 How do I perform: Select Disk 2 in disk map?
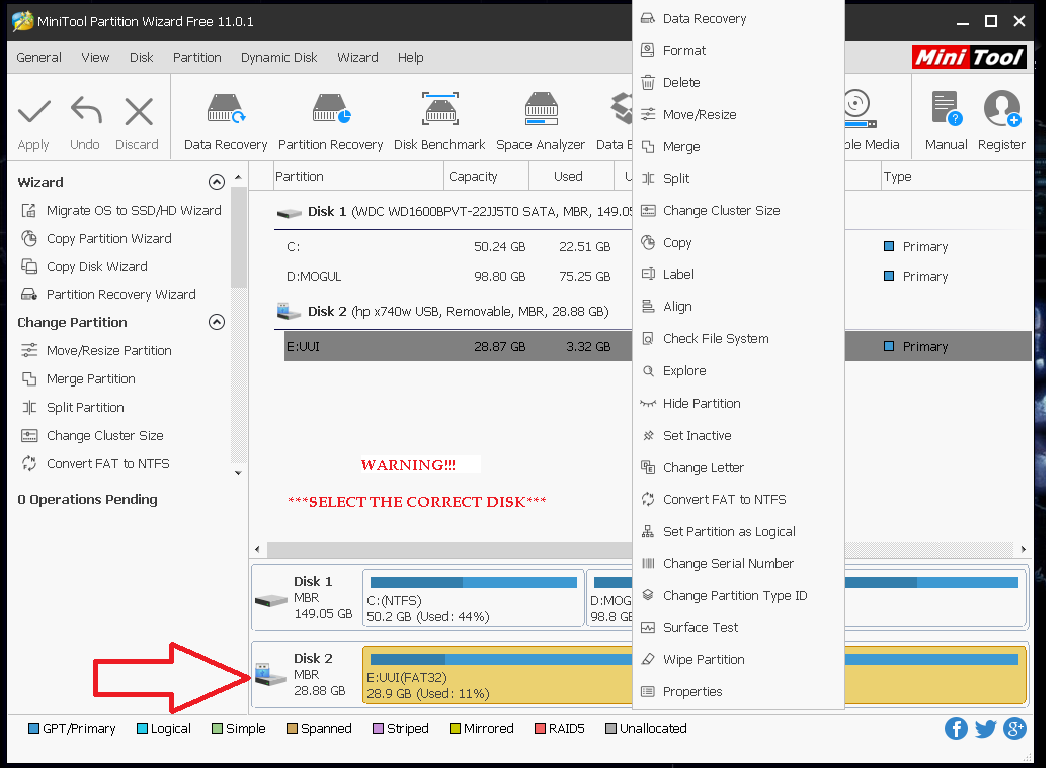click(306, 675)
